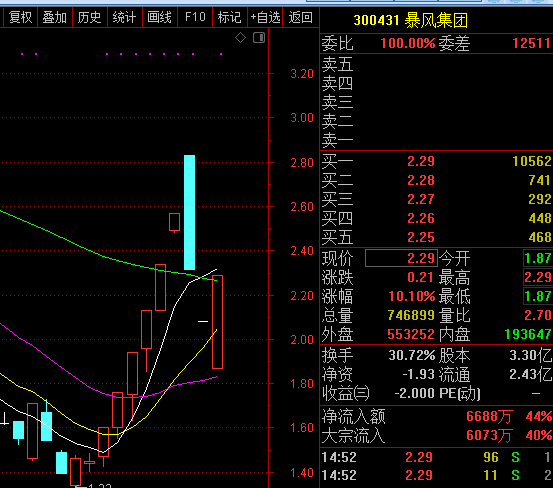The height and width of the screenshot is (488, 553).
Task: Select 买一 bid price 2.29
Action: (421, 161)
